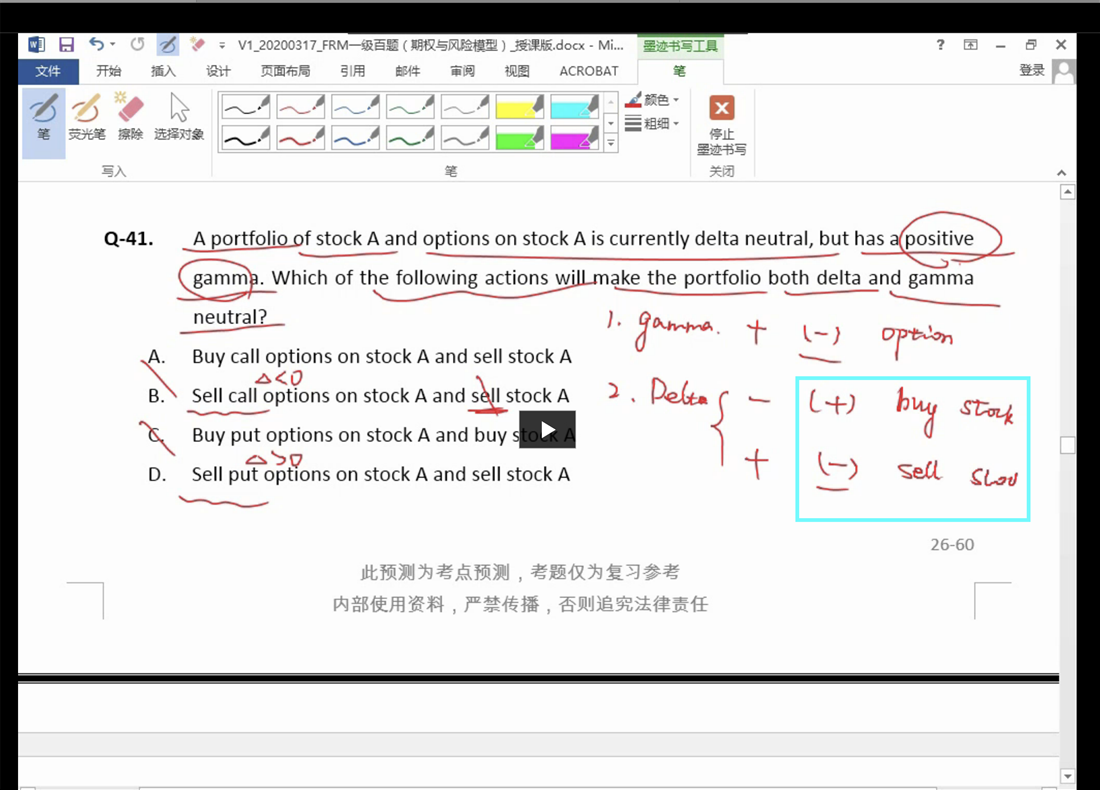This screenshot has width=1100, height=790.
Task: Switch to the 设计 Design tab
Action: click(x=217, y=71)
